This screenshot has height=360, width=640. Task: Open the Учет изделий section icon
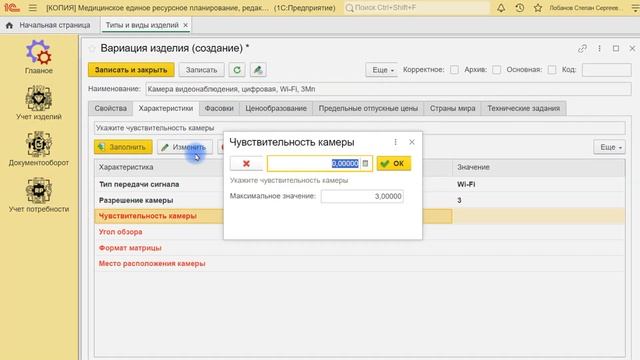click(39, 98)
